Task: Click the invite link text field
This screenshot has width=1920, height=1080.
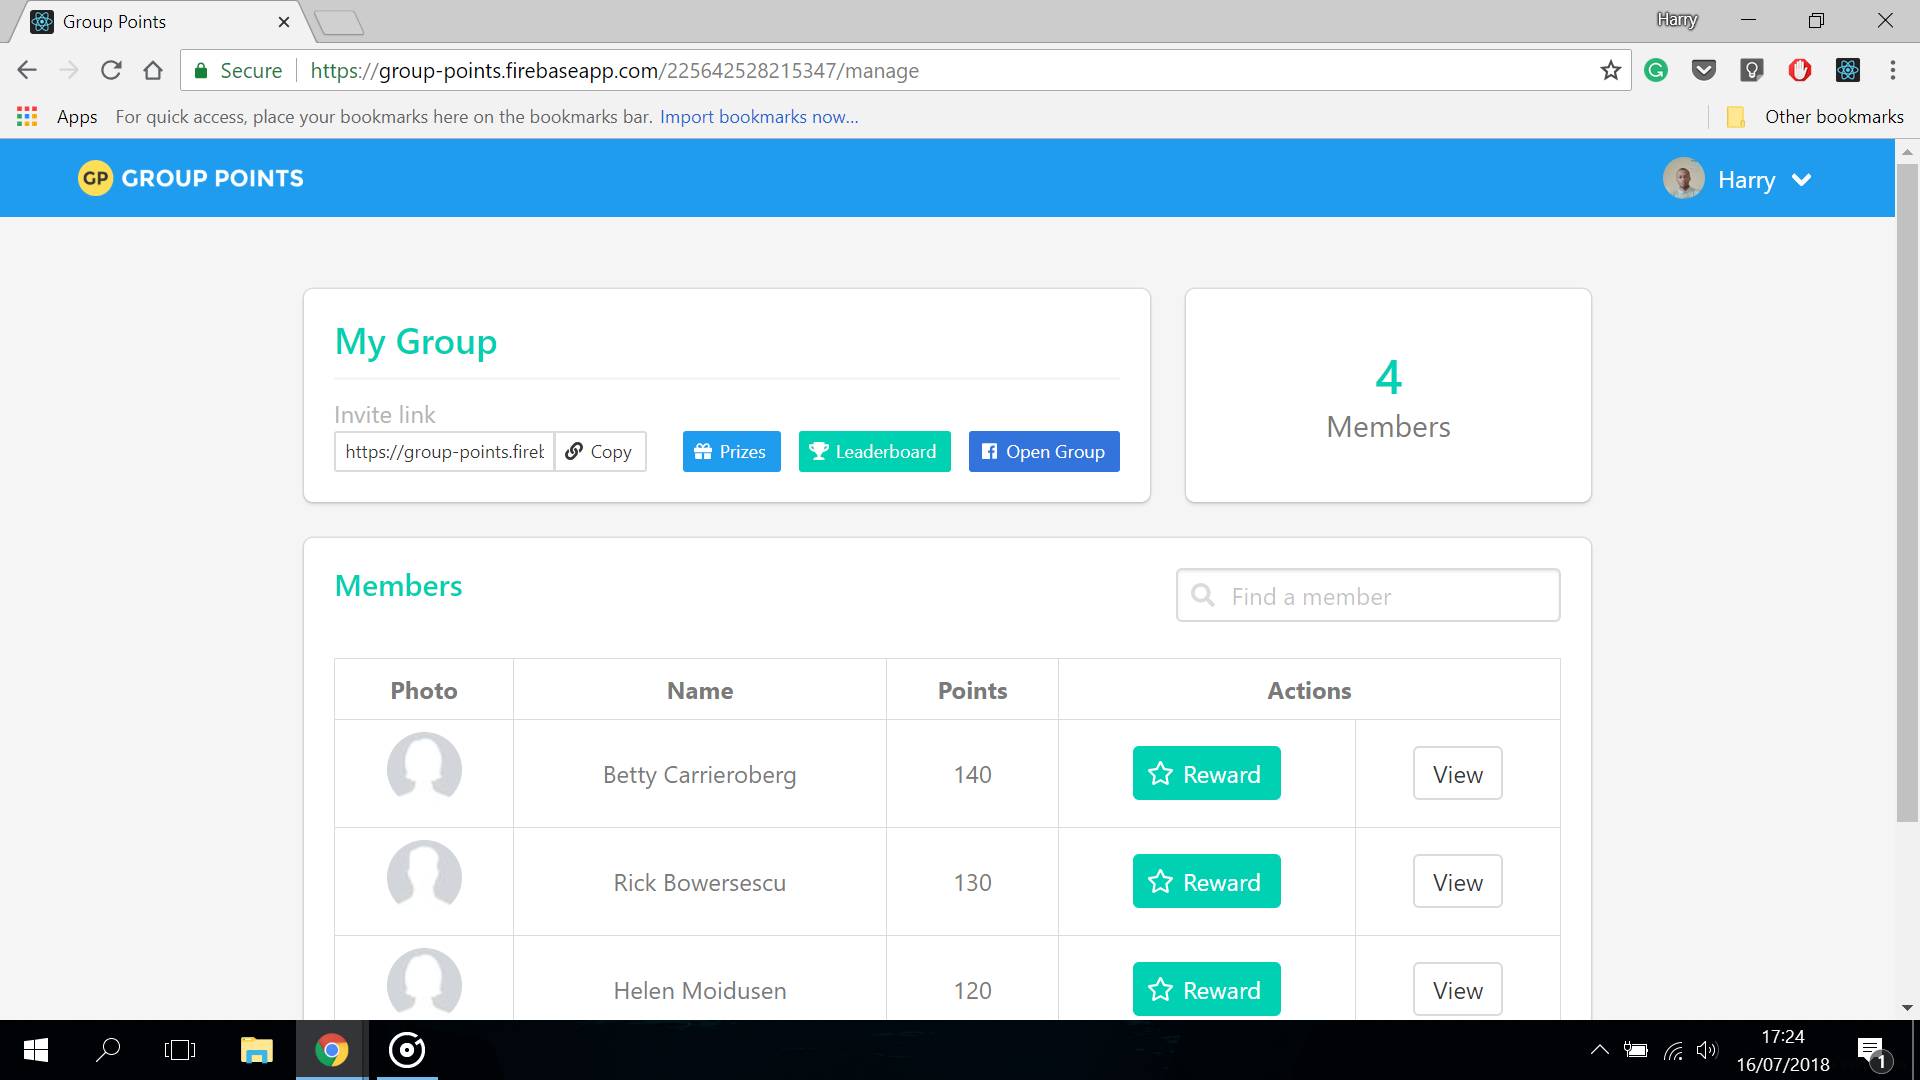Action: [444, 452]
